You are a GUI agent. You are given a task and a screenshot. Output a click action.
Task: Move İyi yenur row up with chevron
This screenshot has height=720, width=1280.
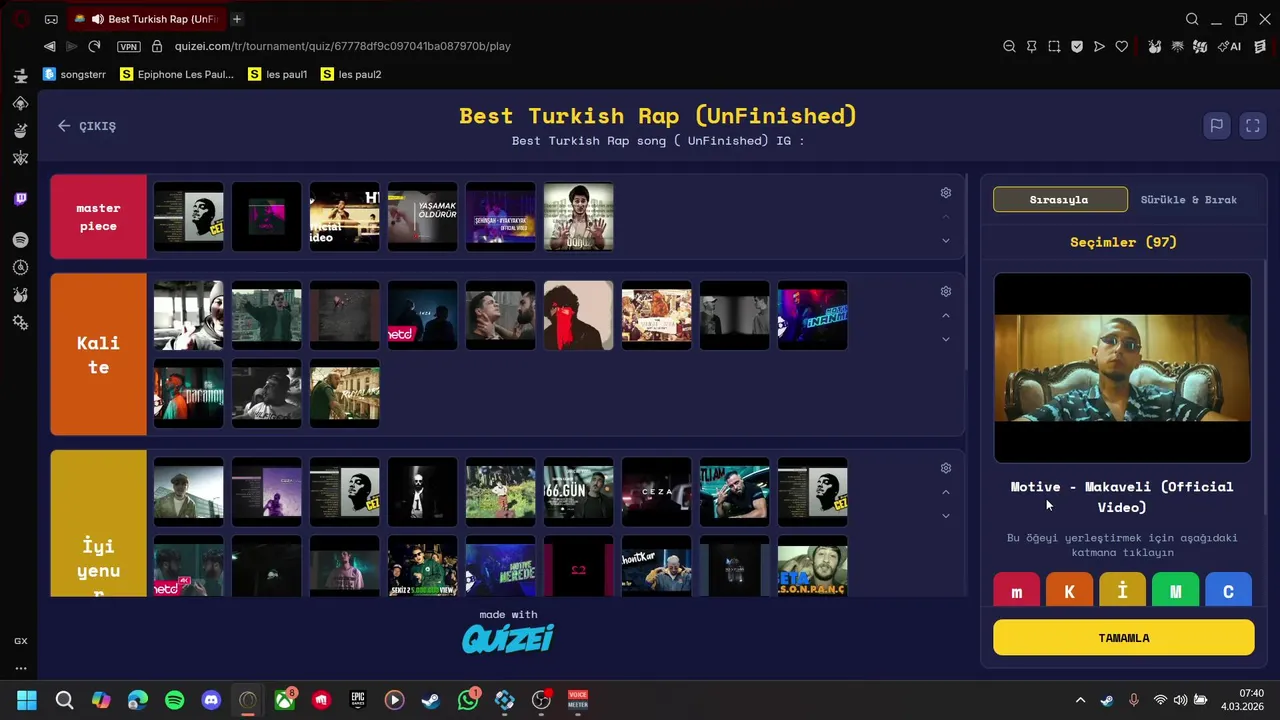946,492
